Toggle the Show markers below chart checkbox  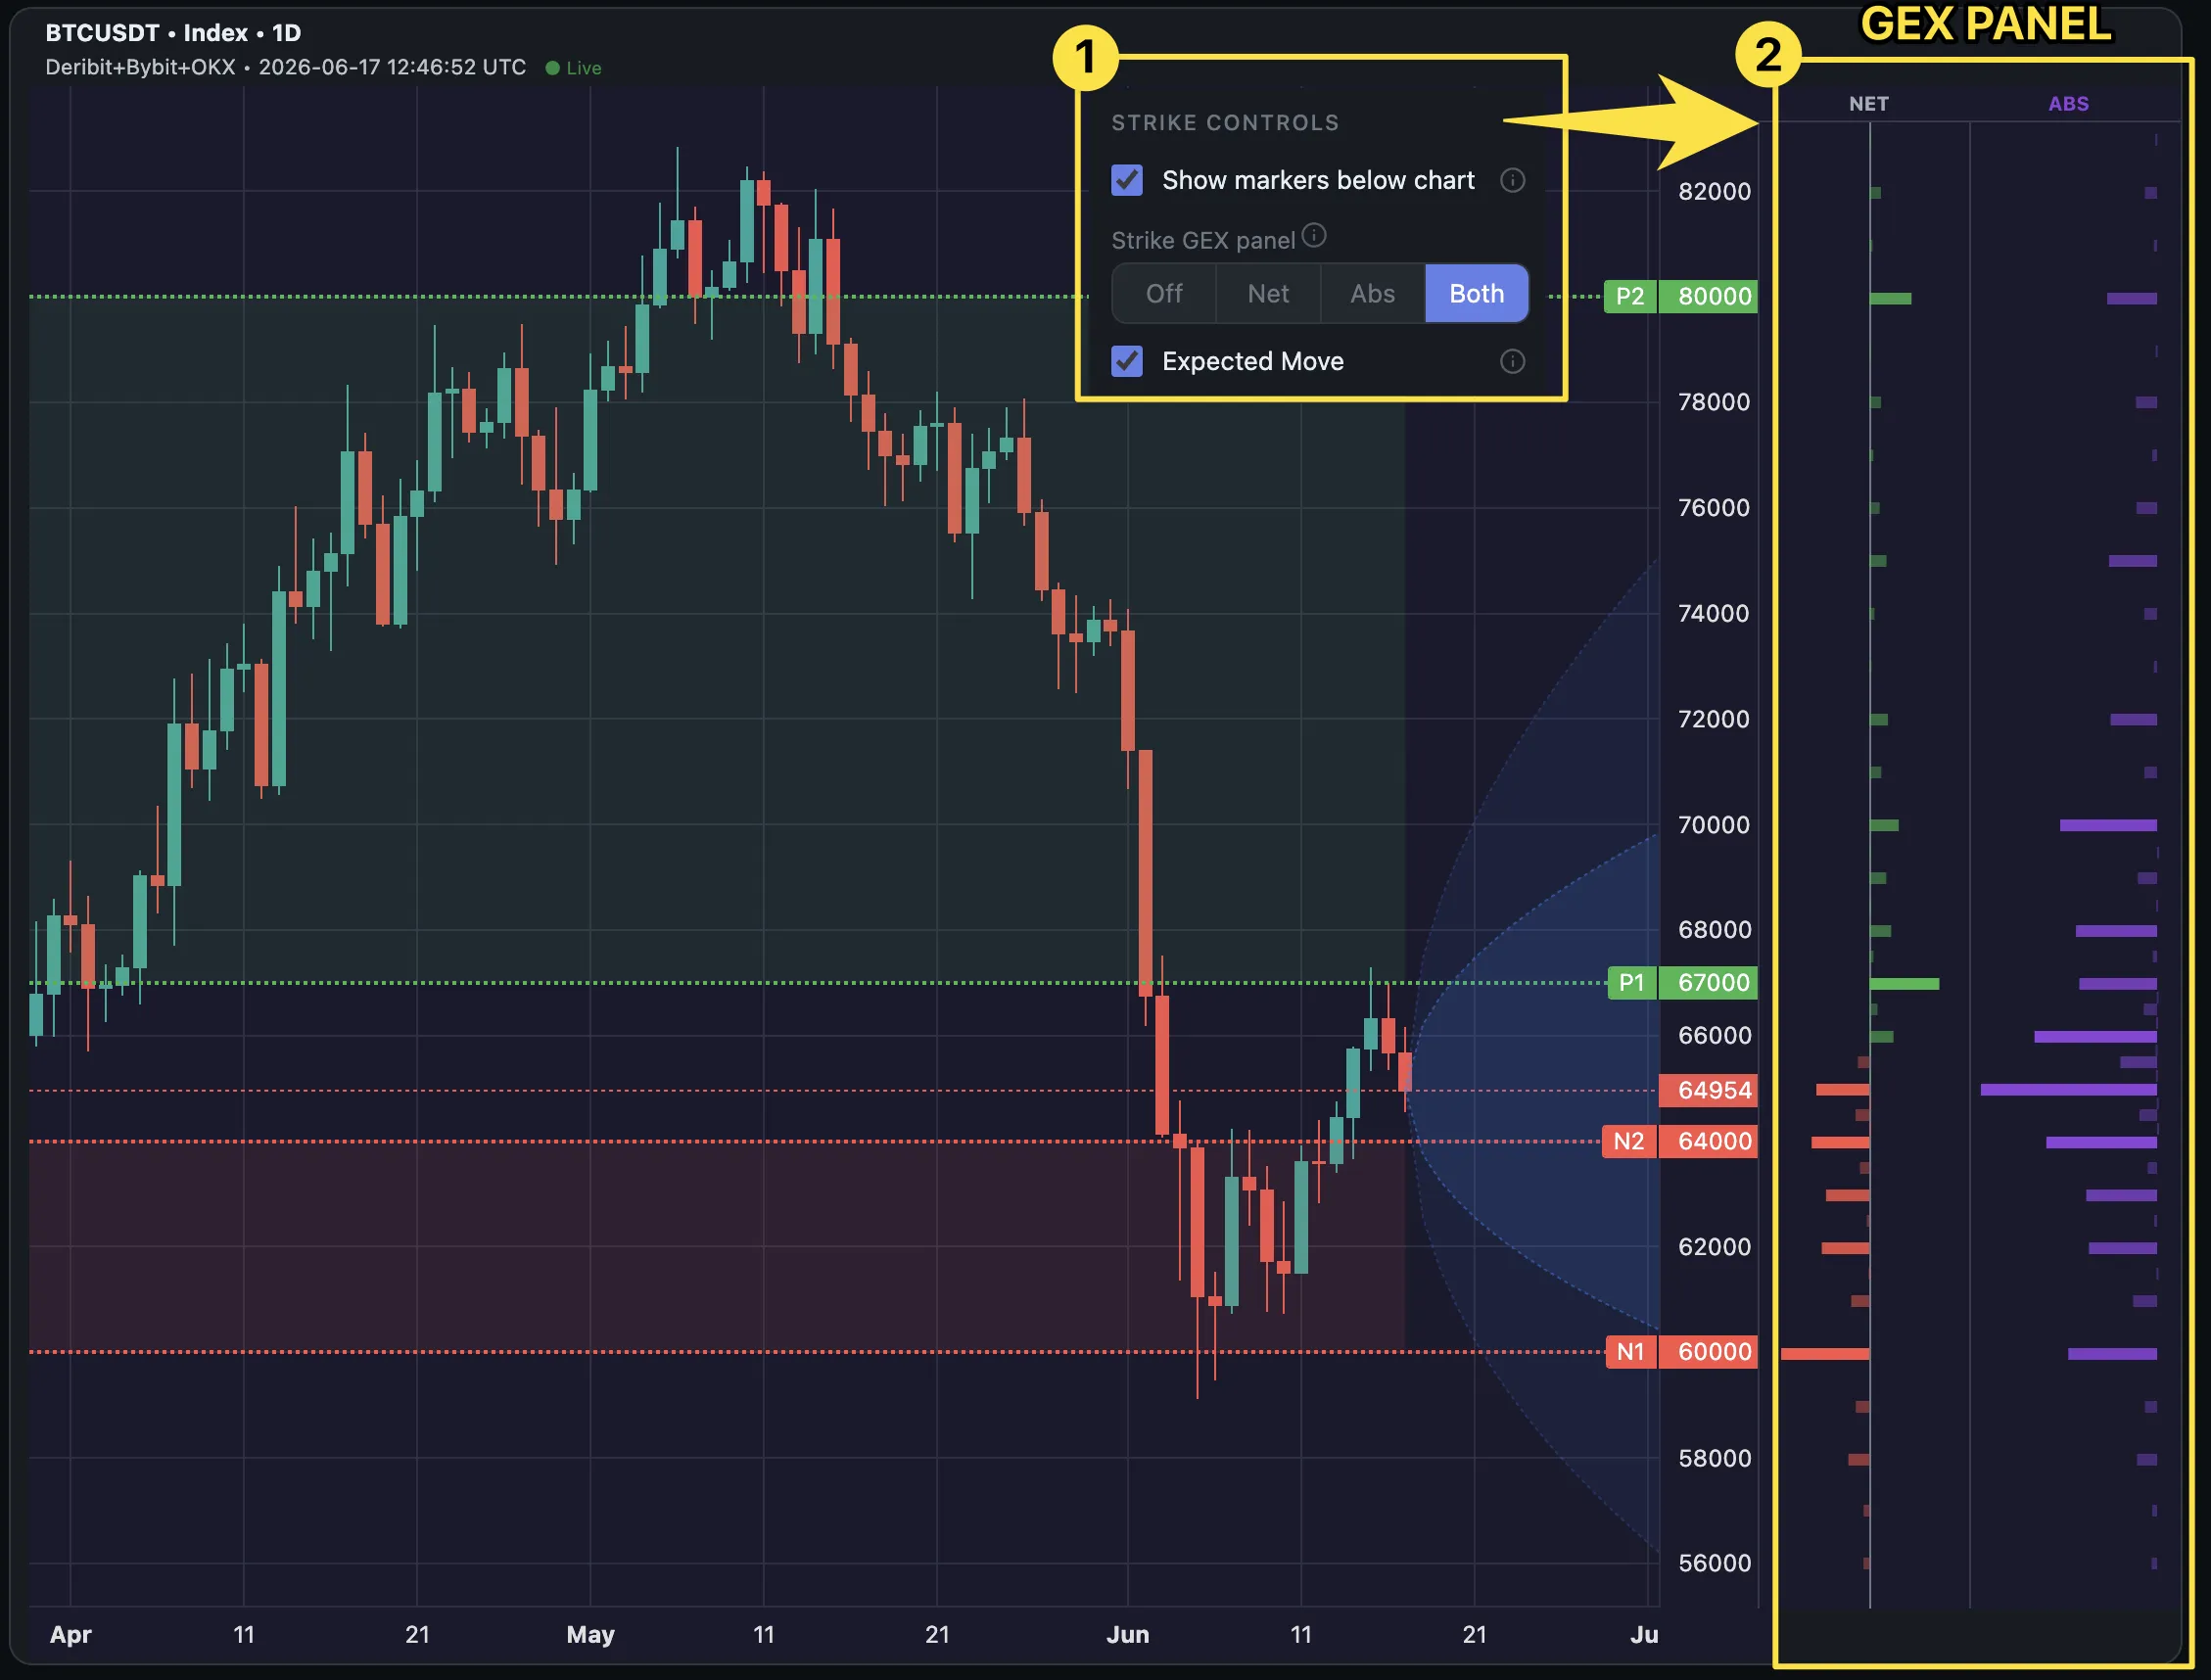tap(1127, 180)
